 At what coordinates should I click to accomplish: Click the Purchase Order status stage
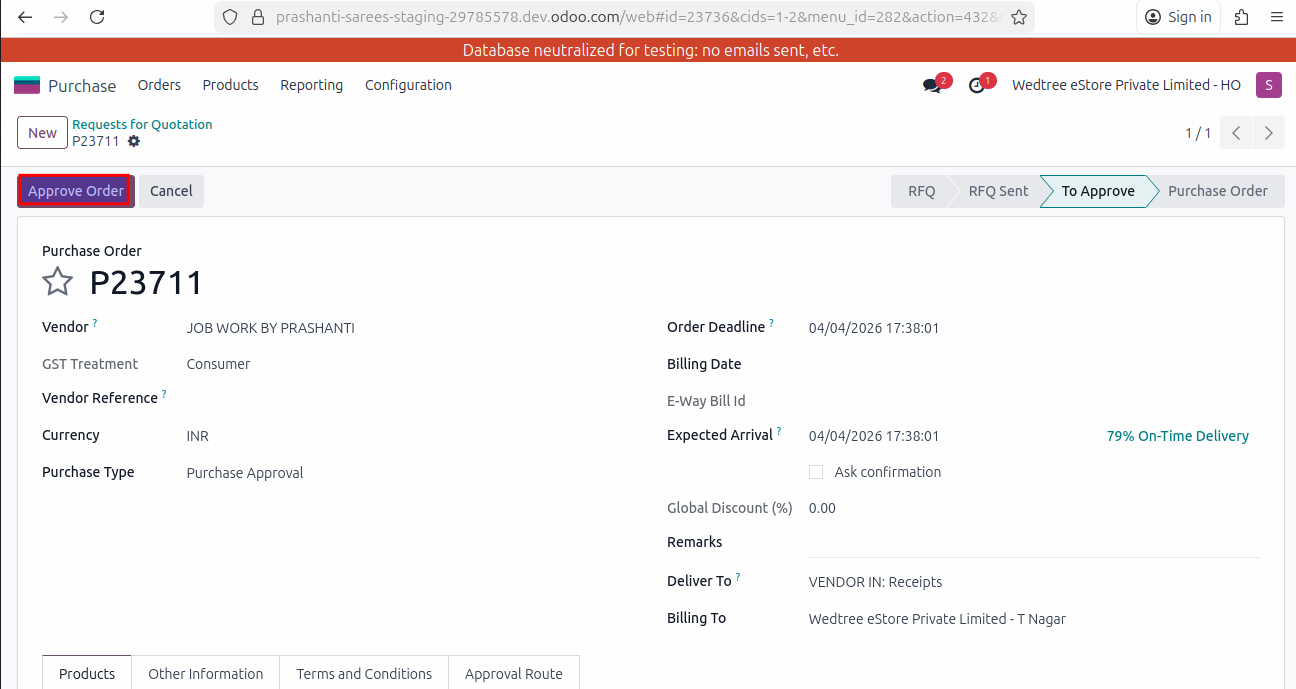pos(1217,191)
